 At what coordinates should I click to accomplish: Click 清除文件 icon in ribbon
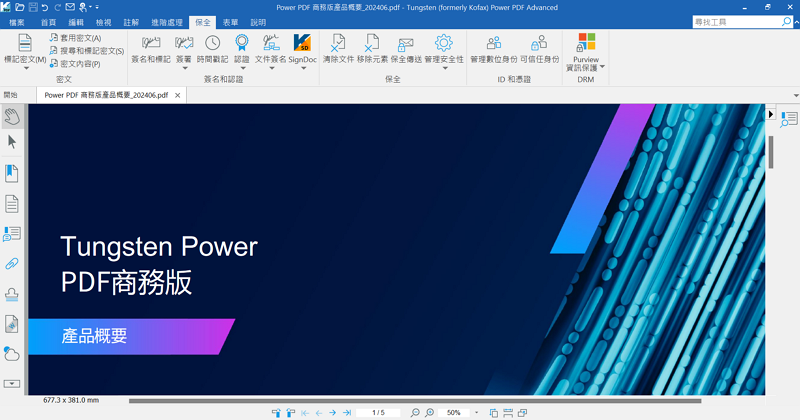[x=338, y=43]
